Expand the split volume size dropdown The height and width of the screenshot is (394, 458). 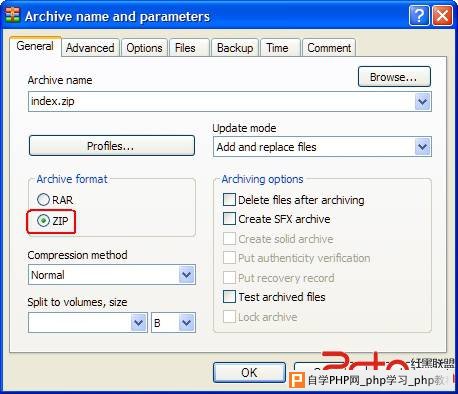(138, 322)
